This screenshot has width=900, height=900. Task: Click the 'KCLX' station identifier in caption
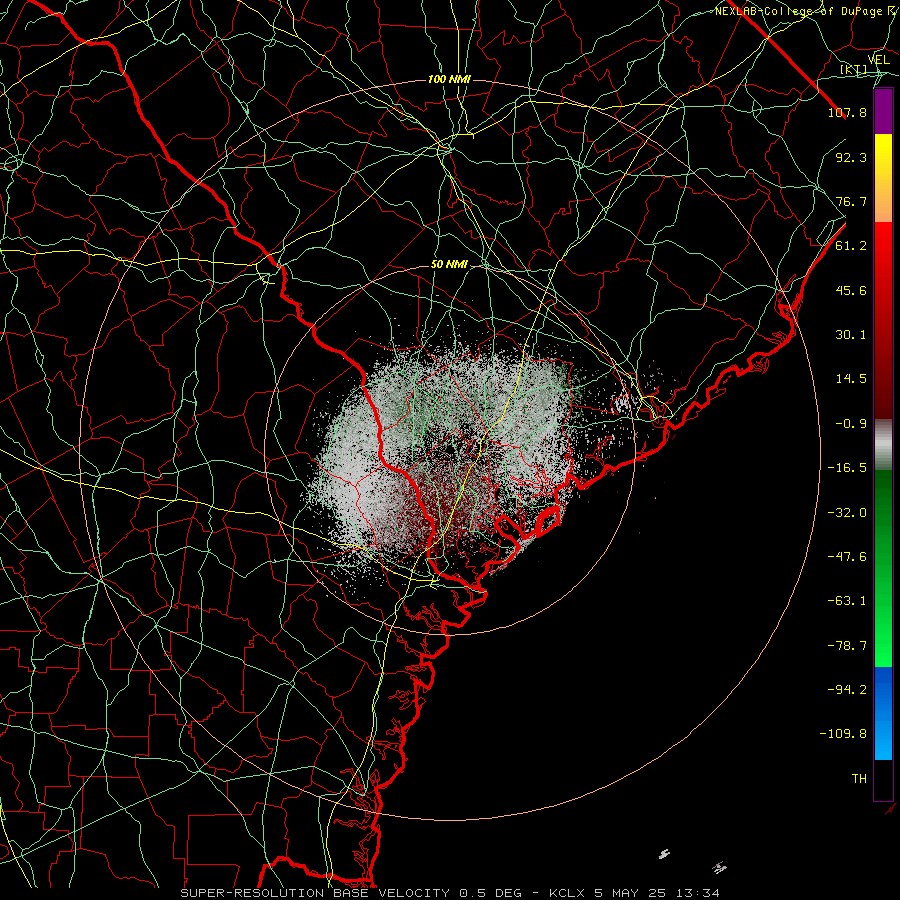coord(567,893)
